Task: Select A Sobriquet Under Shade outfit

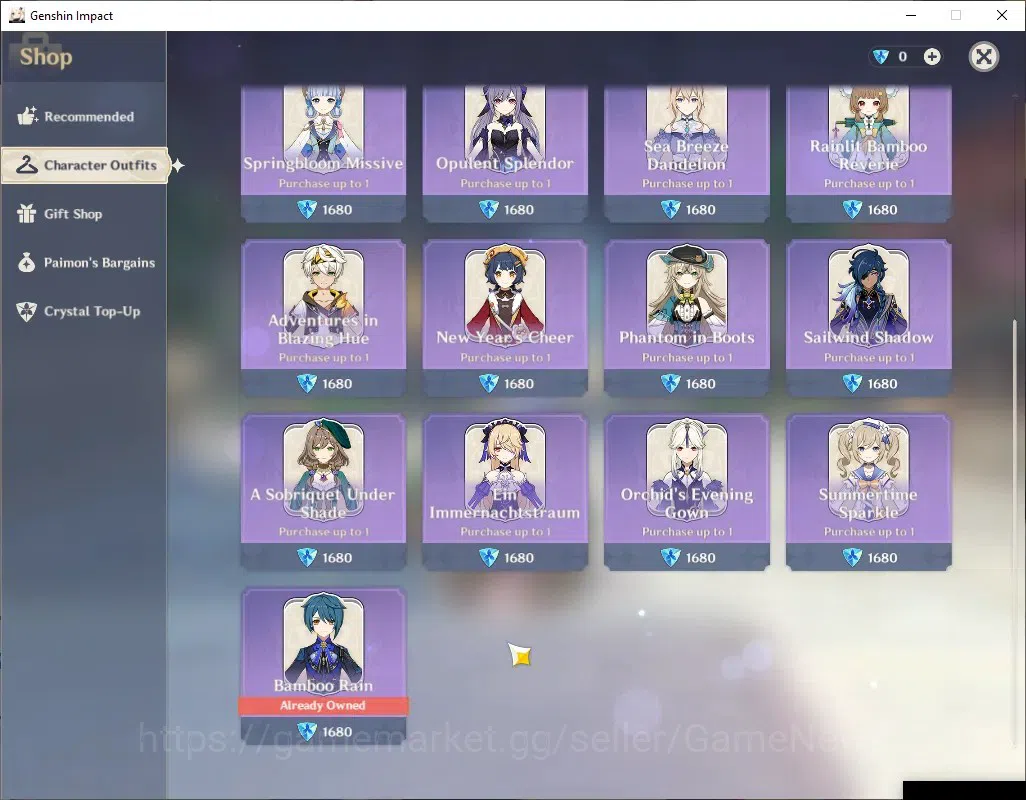Action: click(x=323, y=492)
